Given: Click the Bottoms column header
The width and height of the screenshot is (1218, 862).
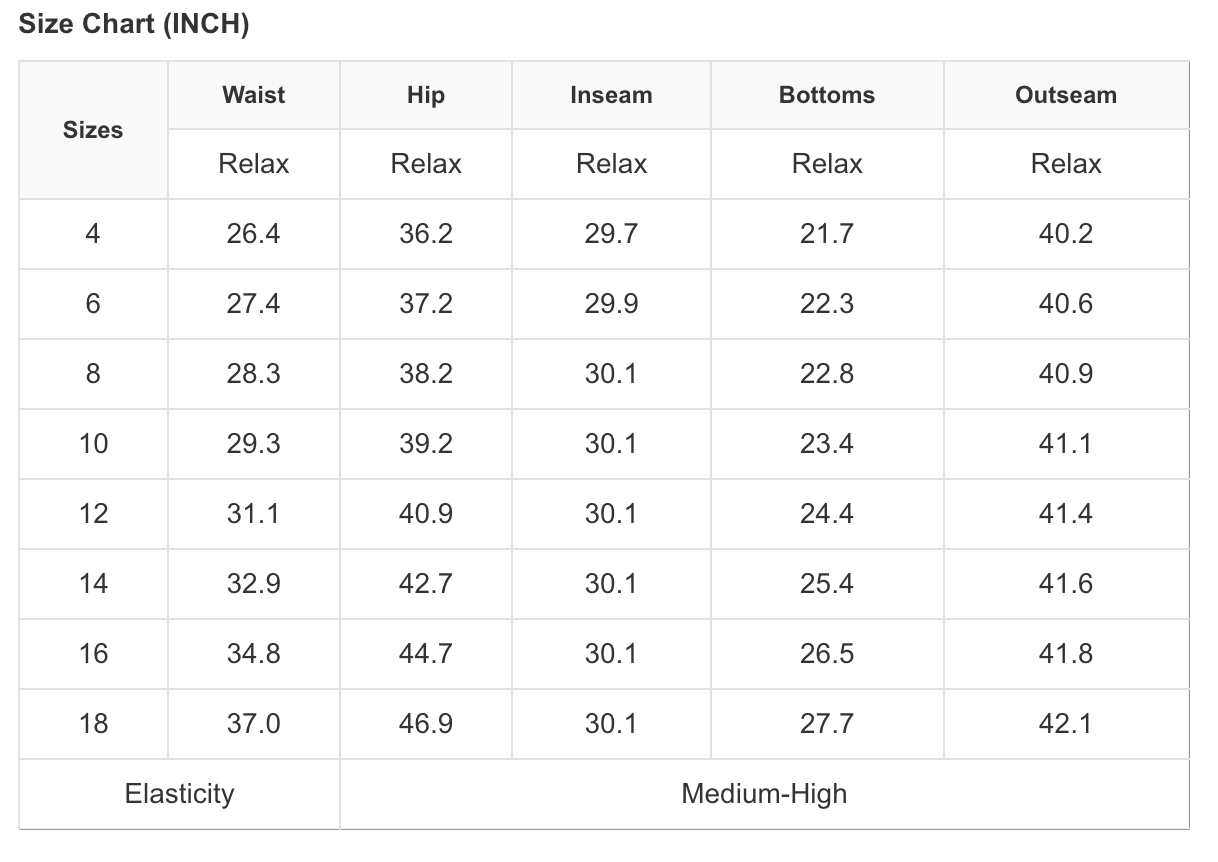Looking at the screenshot, I should point(827,95).
